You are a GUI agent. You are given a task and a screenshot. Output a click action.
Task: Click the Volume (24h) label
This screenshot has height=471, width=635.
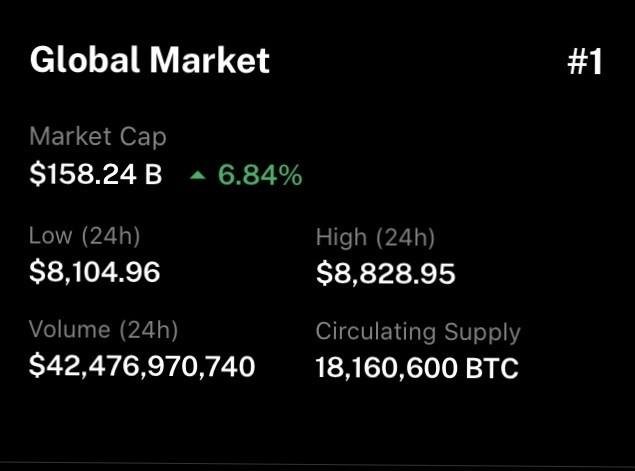103,330
